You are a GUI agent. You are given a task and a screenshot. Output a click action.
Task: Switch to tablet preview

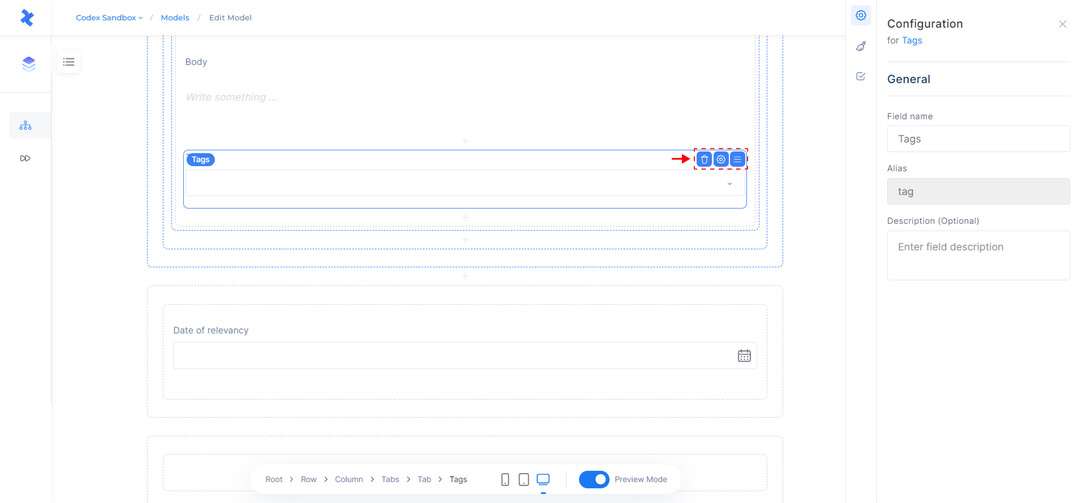tap(523, 480)
